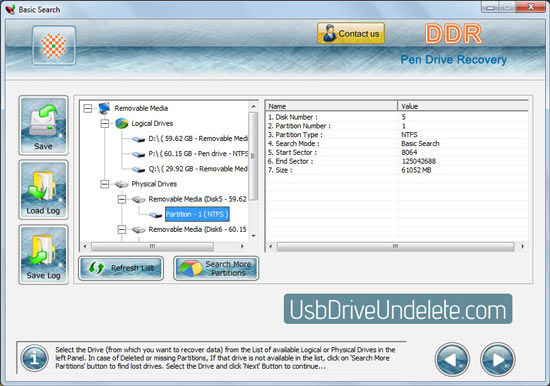Click the '125042688' value cell
The height and width of the screenshot is (386, 550).
pyautogui.click(x=418, y=161)
